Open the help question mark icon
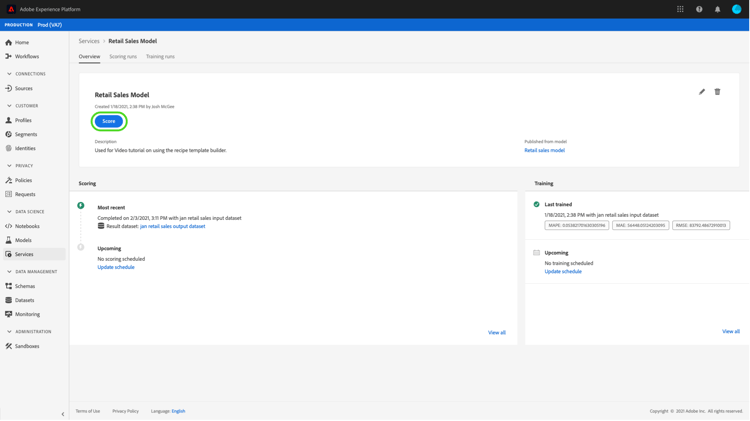Image resolution: width=750 pixels, height=421 pixels. [x=699, y=9]
